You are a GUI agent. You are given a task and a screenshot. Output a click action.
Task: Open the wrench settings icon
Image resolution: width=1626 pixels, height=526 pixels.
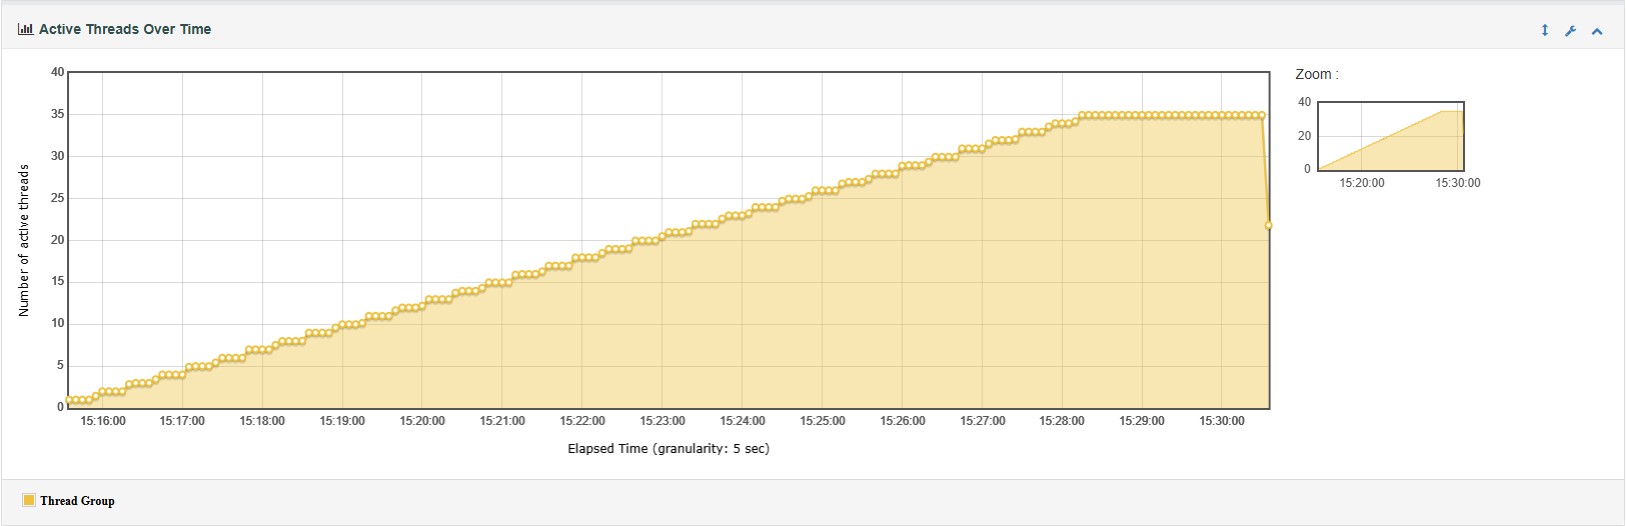coord(1570,31)
